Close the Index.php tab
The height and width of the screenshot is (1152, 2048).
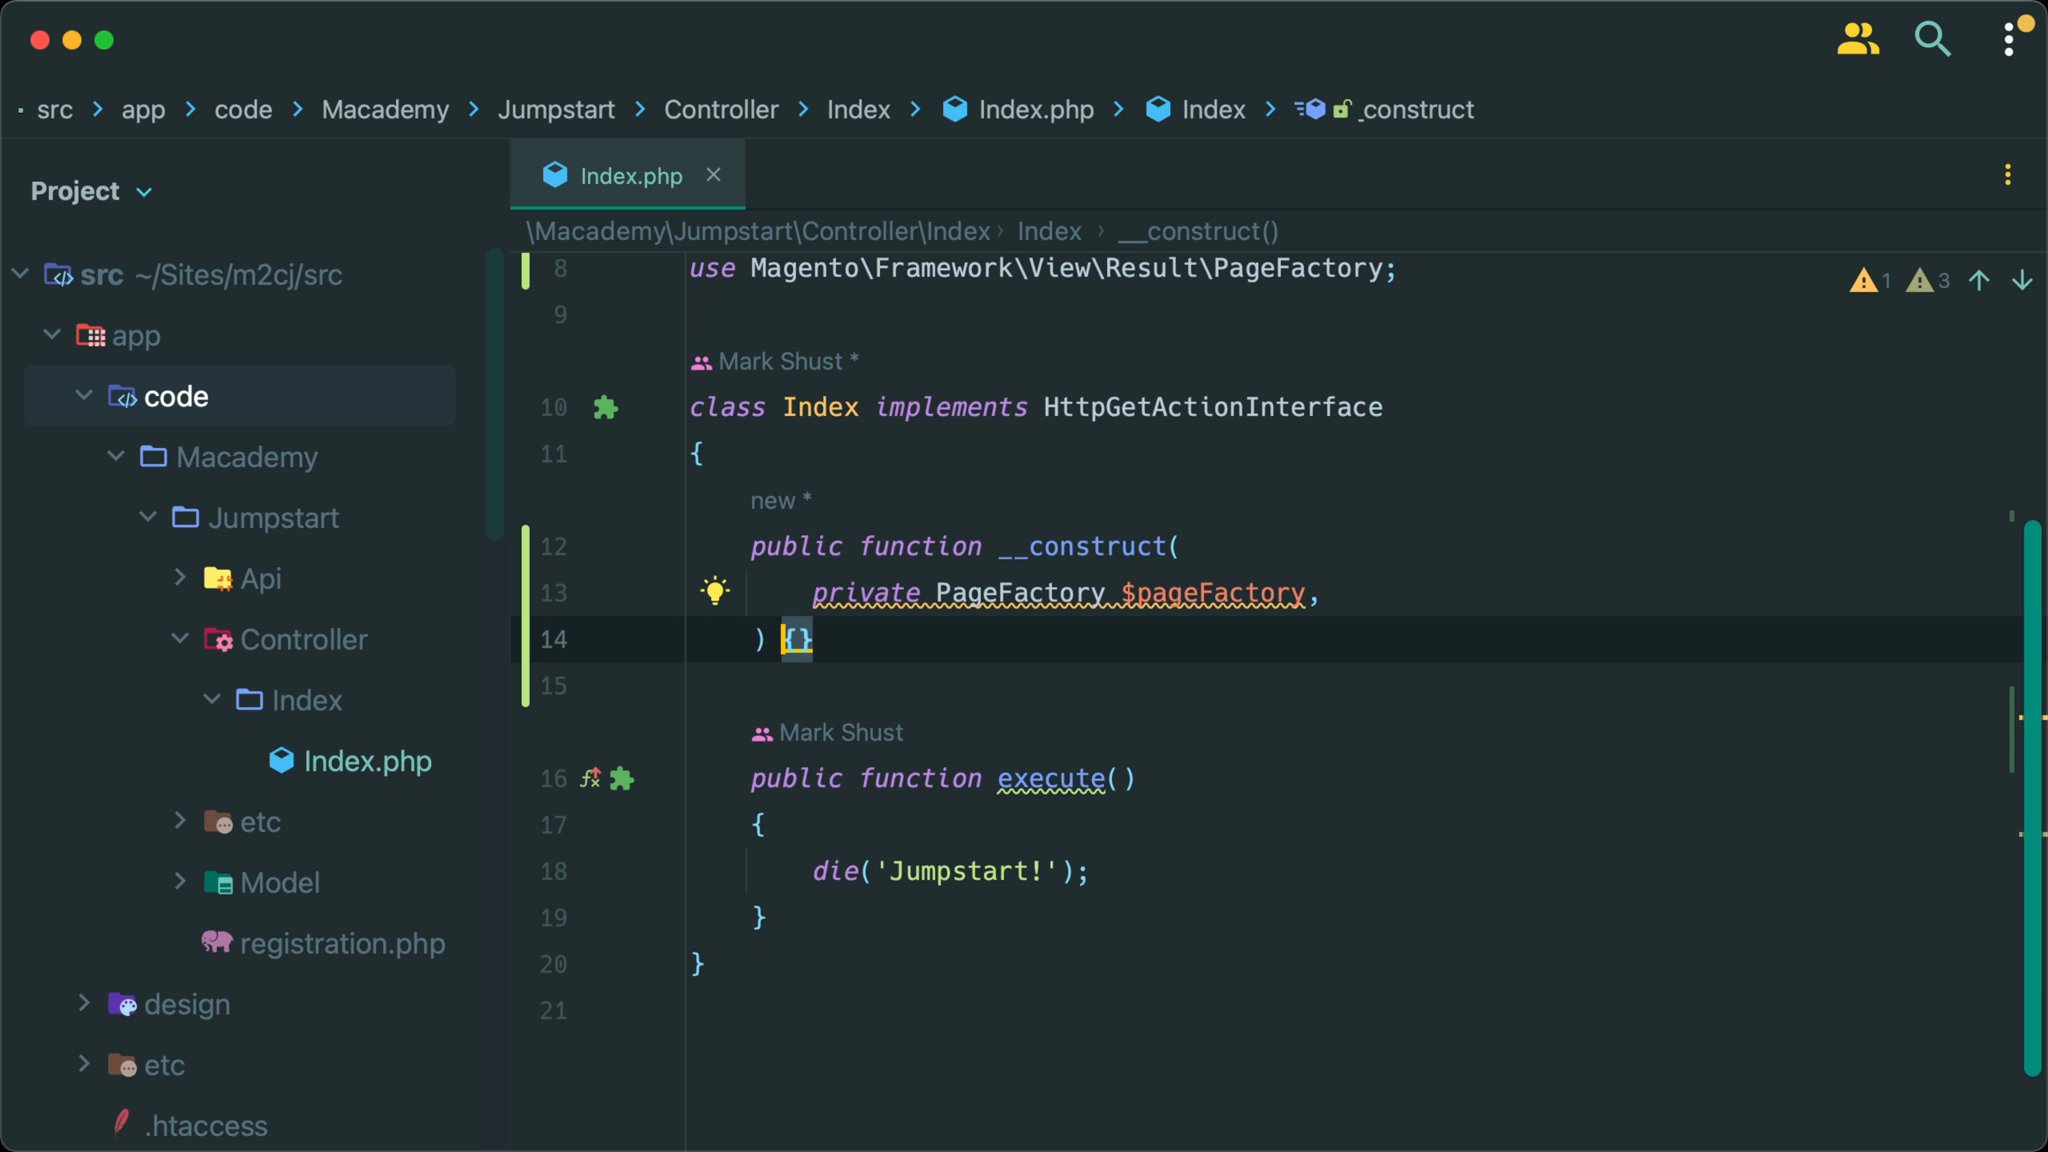point(713,174)
